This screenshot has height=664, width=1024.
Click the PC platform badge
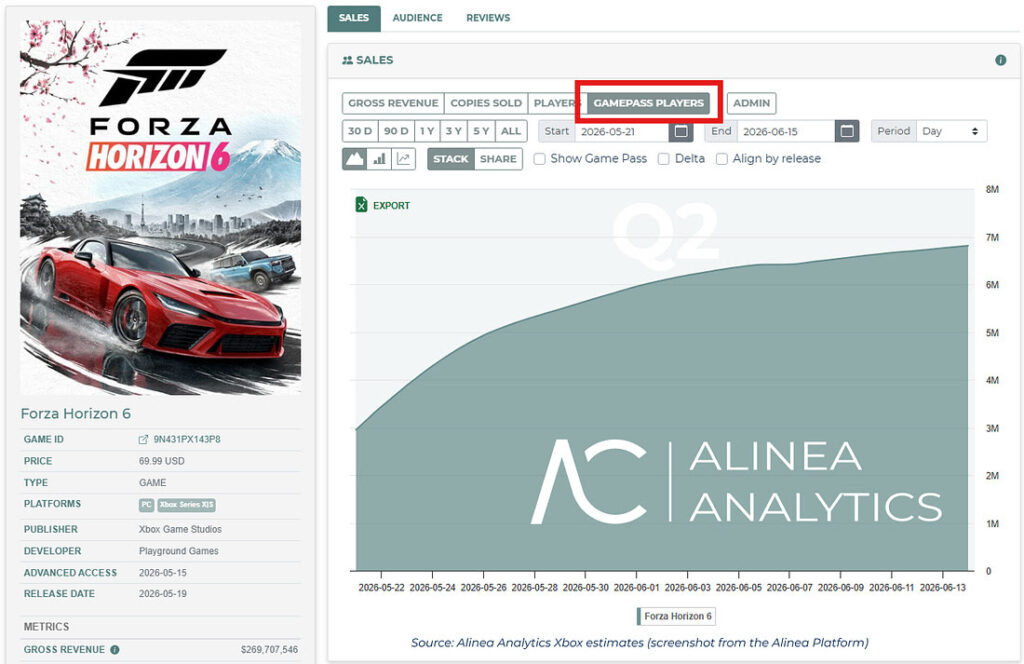[146, 505]
